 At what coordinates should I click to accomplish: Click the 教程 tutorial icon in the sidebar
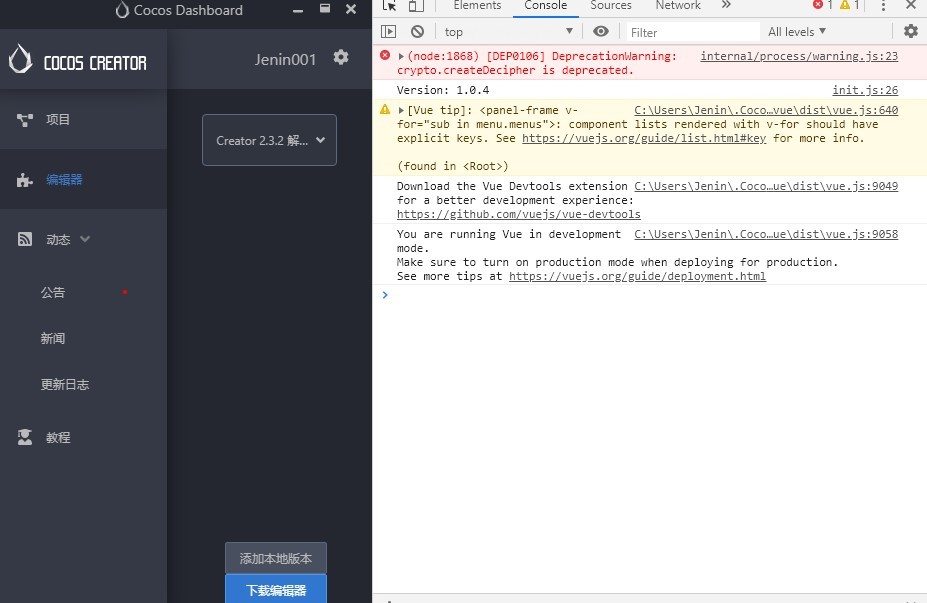click(x=25, y=438)
